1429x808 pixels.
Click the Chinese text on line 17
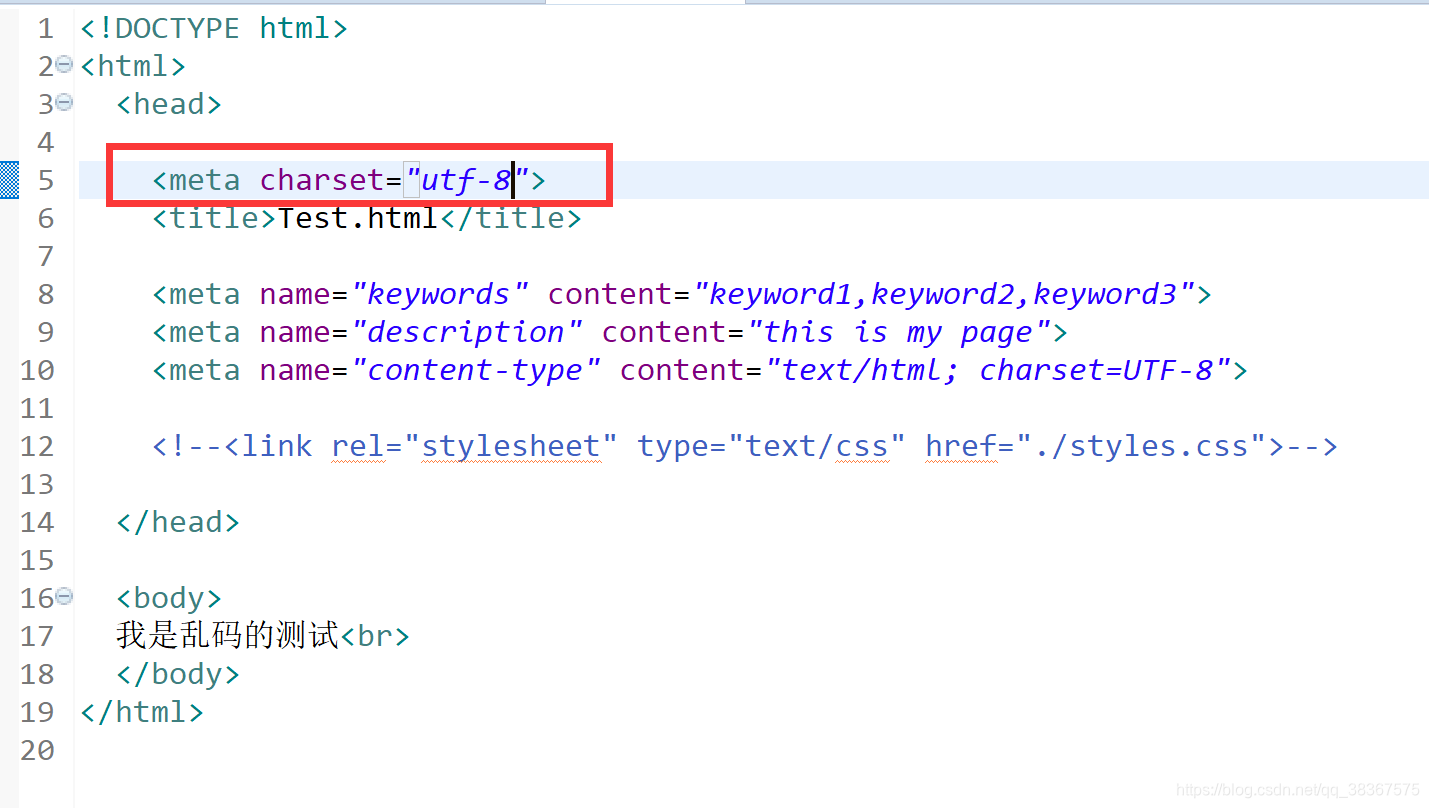pyautogui.click(x=228, y=636)
